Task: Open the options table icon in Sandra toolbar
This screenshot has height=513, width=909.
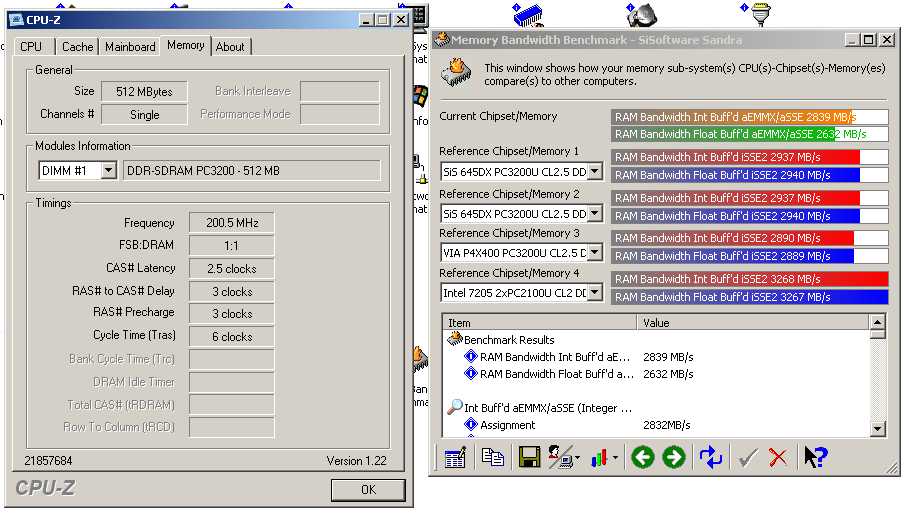Action: (454, 457)
